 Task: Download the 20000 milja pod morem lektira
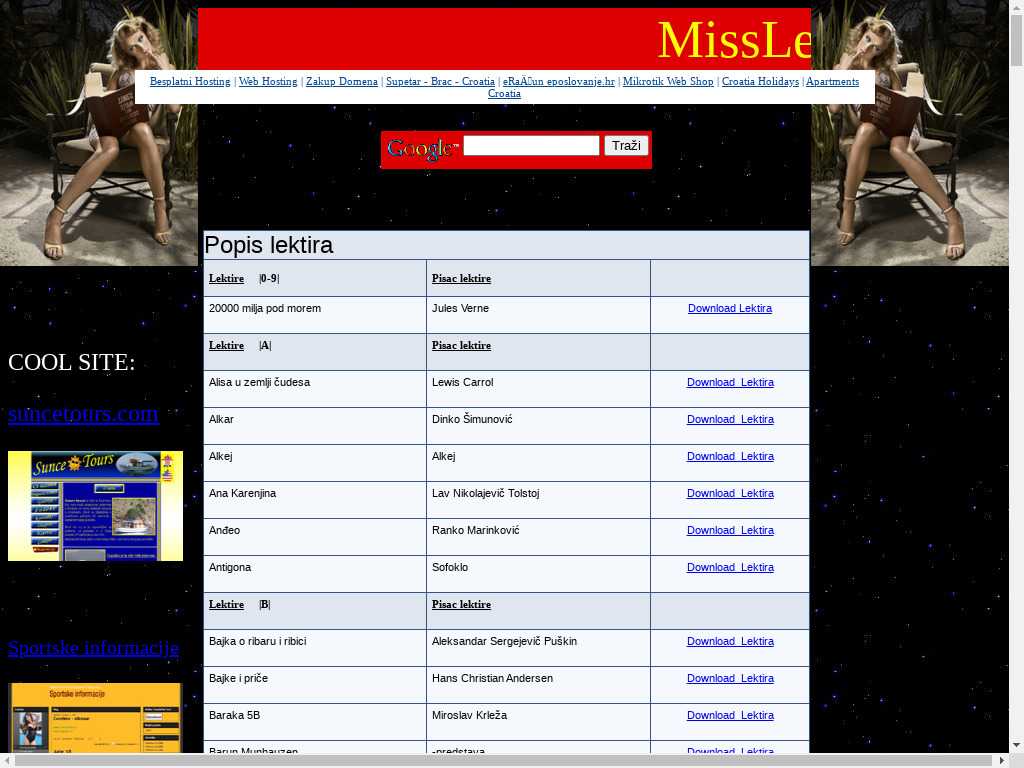coord(730,309)
